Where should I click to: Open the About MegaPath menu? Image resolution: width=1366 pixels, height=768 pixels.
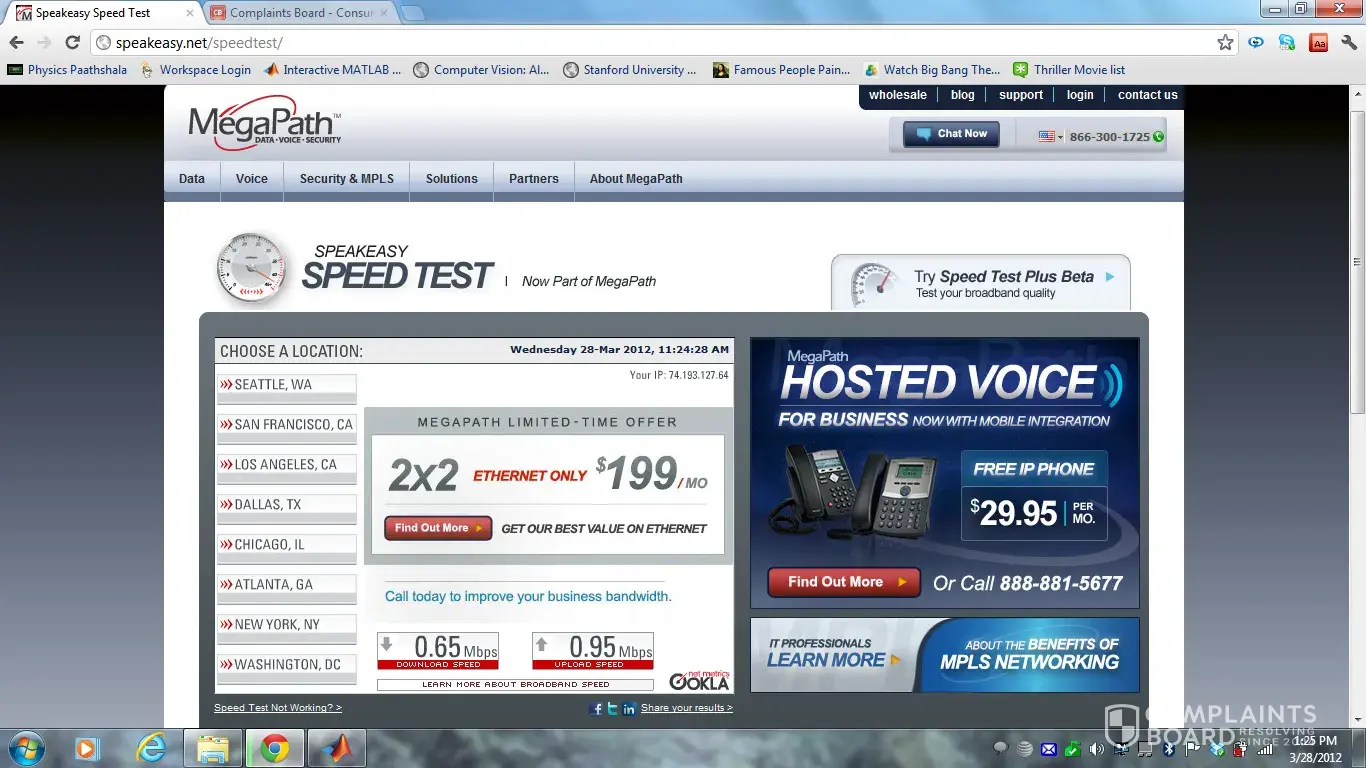(636, 179)
